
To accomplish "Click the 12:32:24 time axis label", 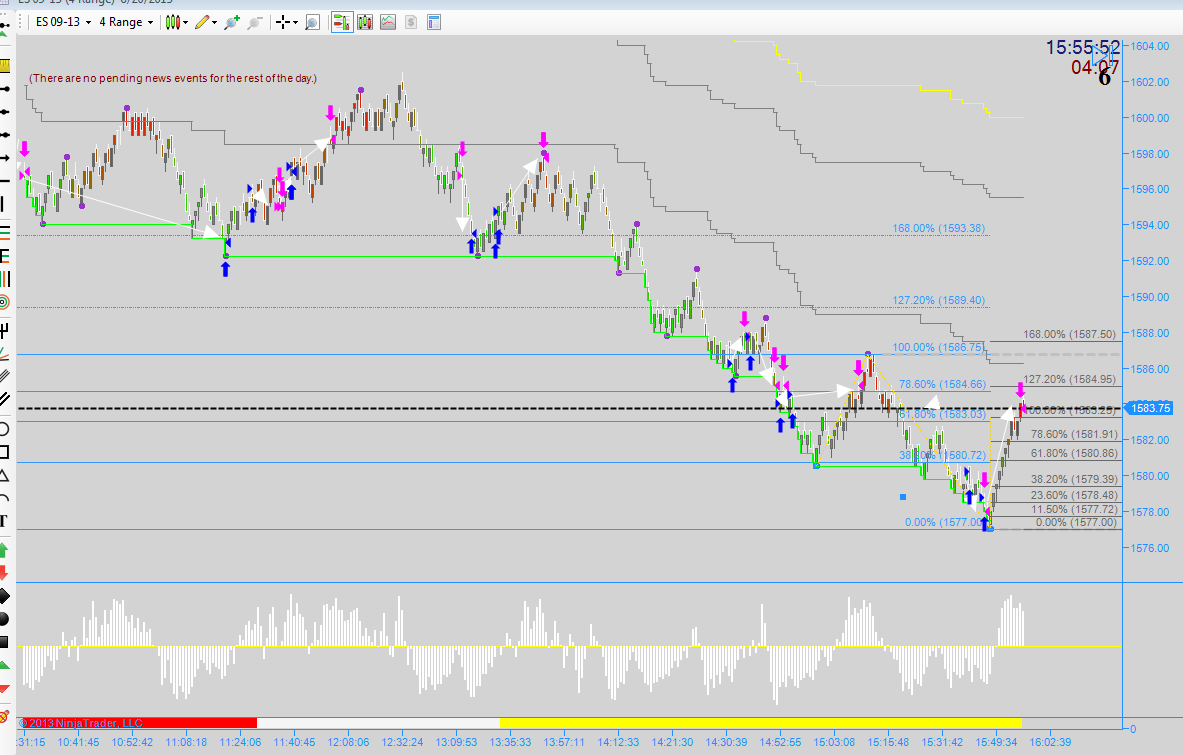I will tap(402, 742).
